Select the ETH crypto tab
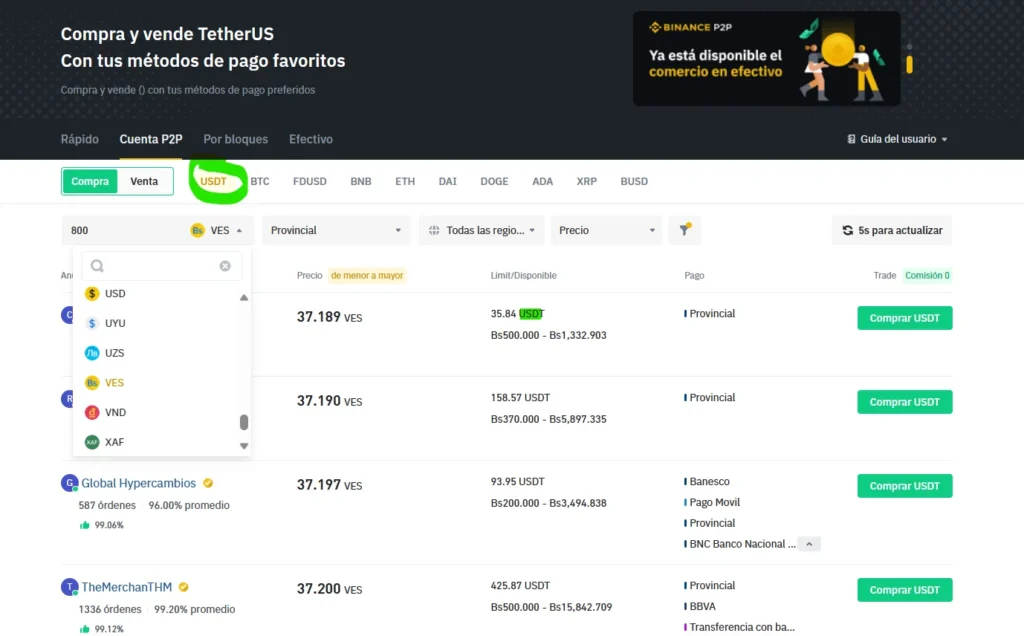1024x636 pixels. (x=405, y=182)
